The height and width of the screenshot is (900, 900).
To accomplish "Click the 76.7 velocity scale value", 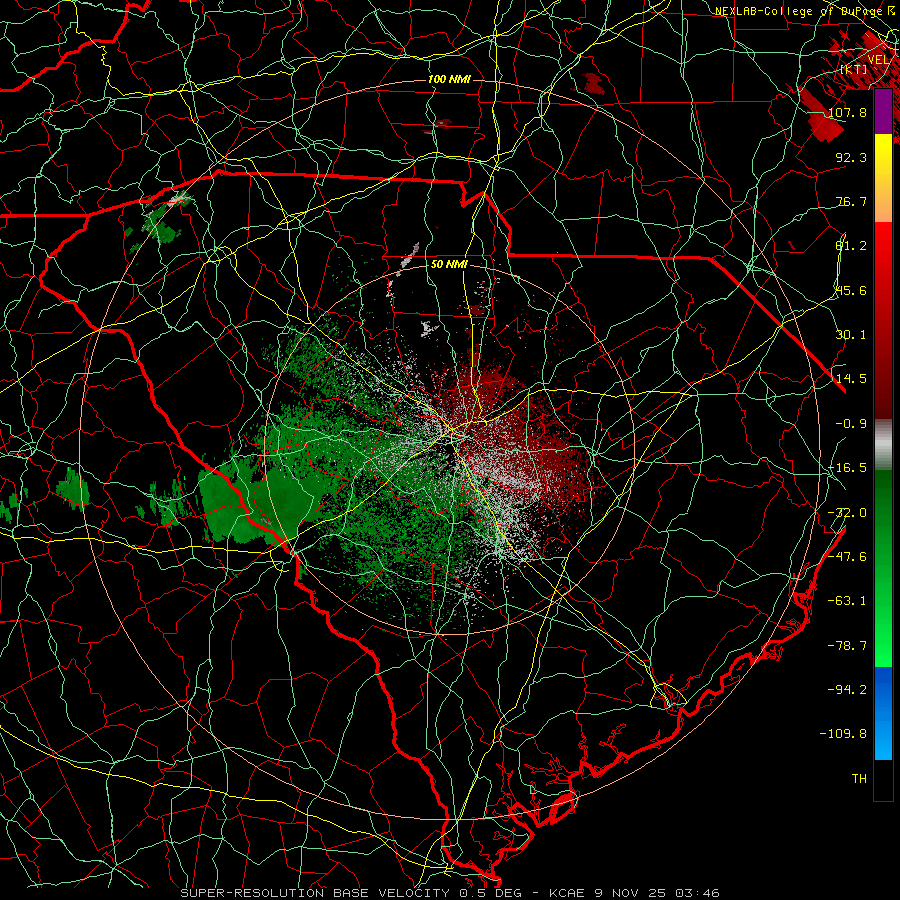I will [851, 201].
